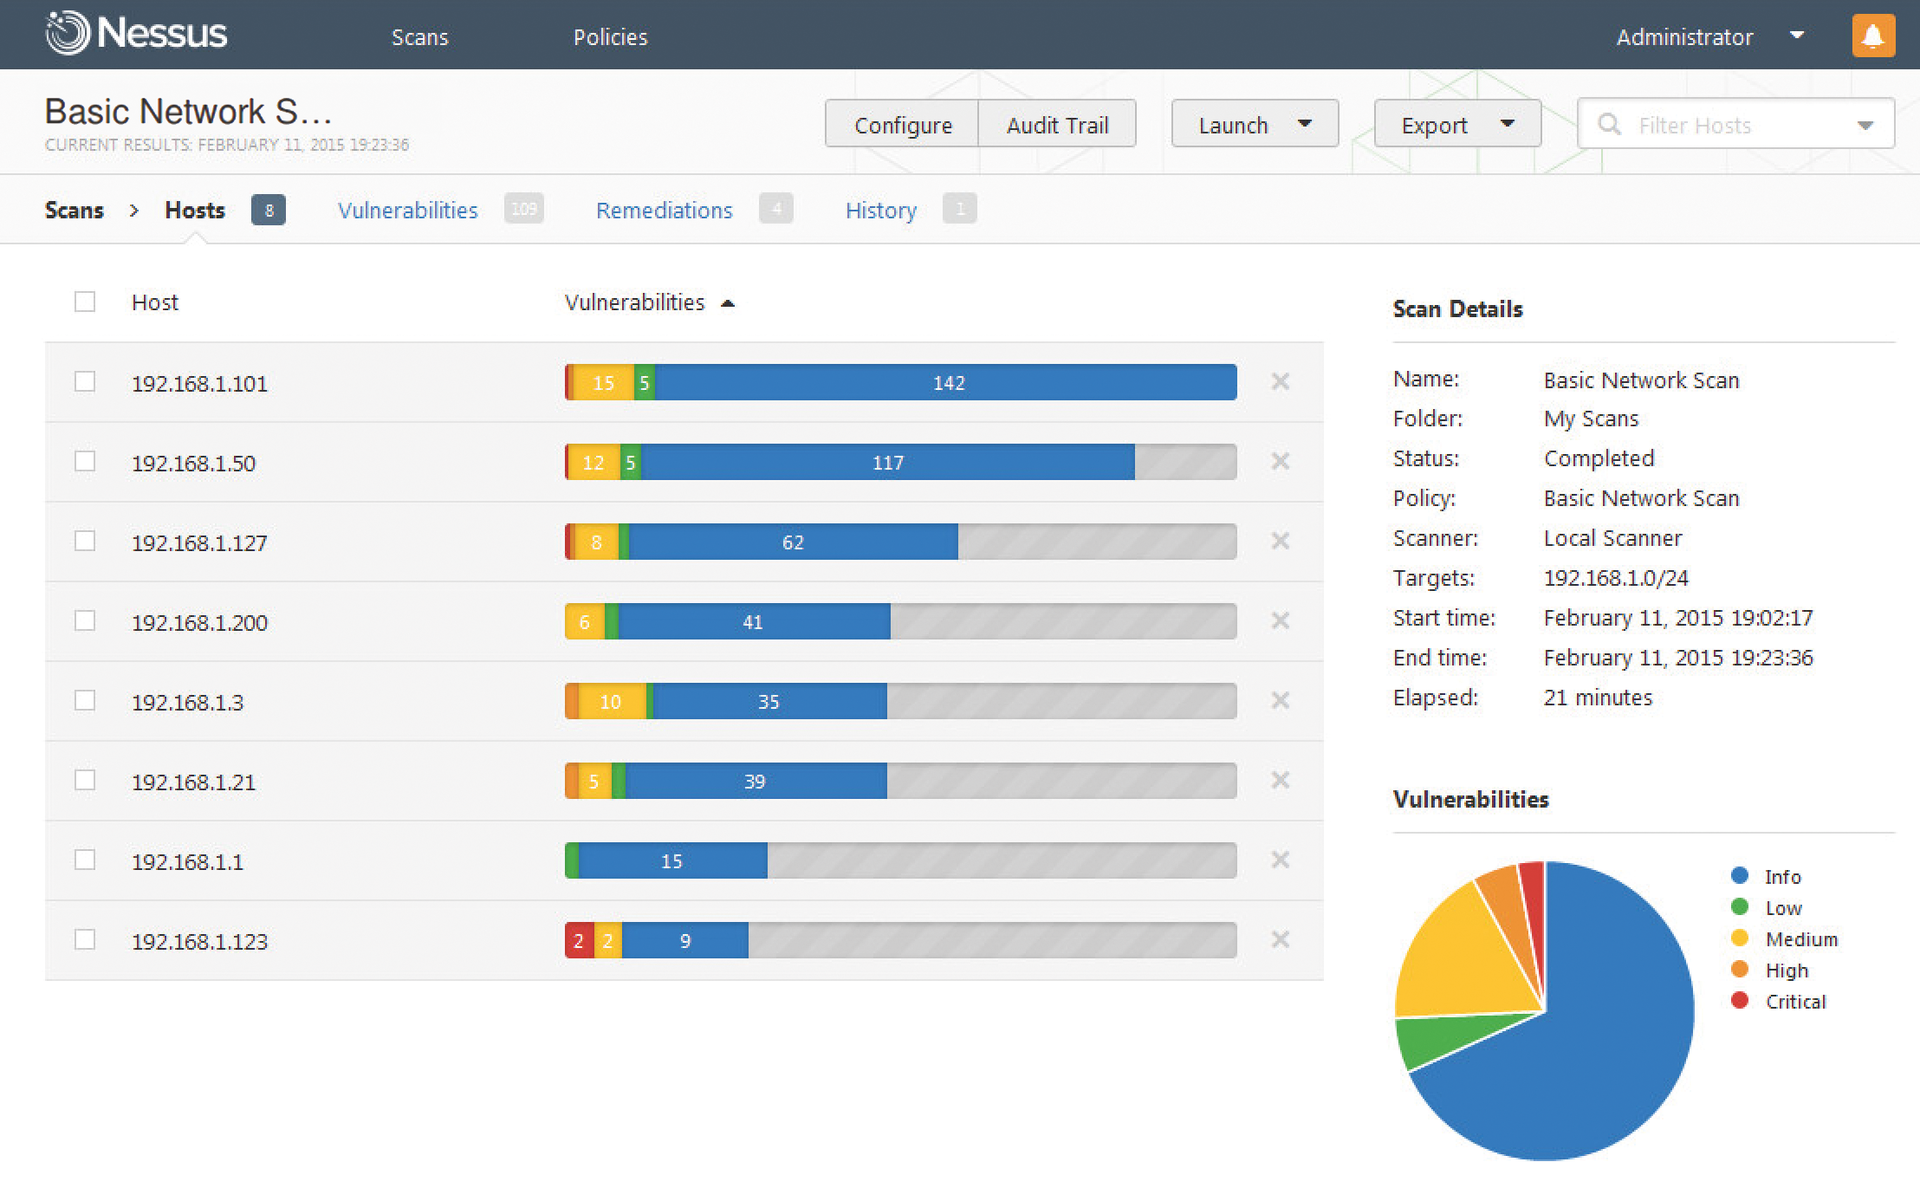Open the Remediations tab
Viewport: 1920px width, 1201px height.
[x=664, y=210]
